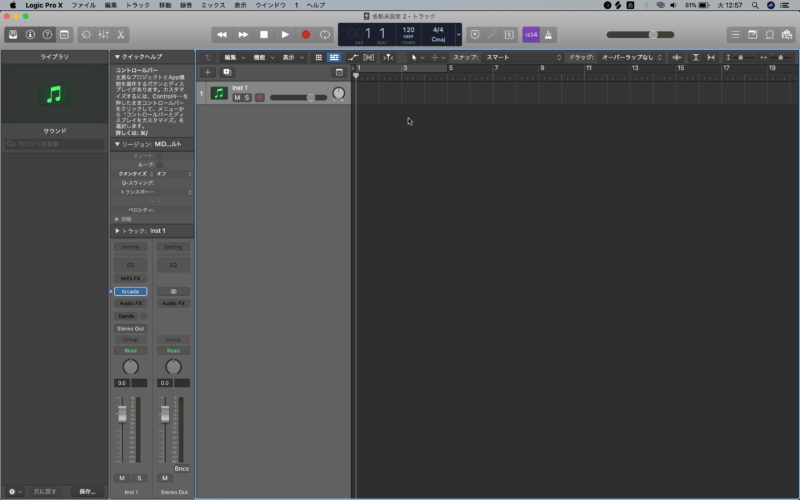Viewport: 800px width, 500px height.
Task: Open the 編集 menu in tracks area
Action: coord(232,57)
